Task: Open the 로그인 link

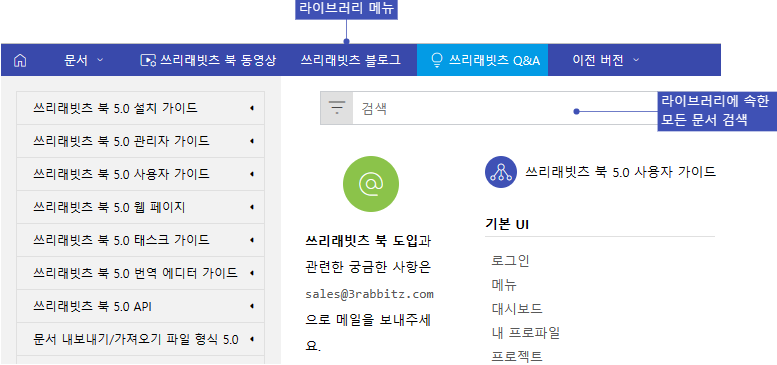Action: tap(510, 261)
